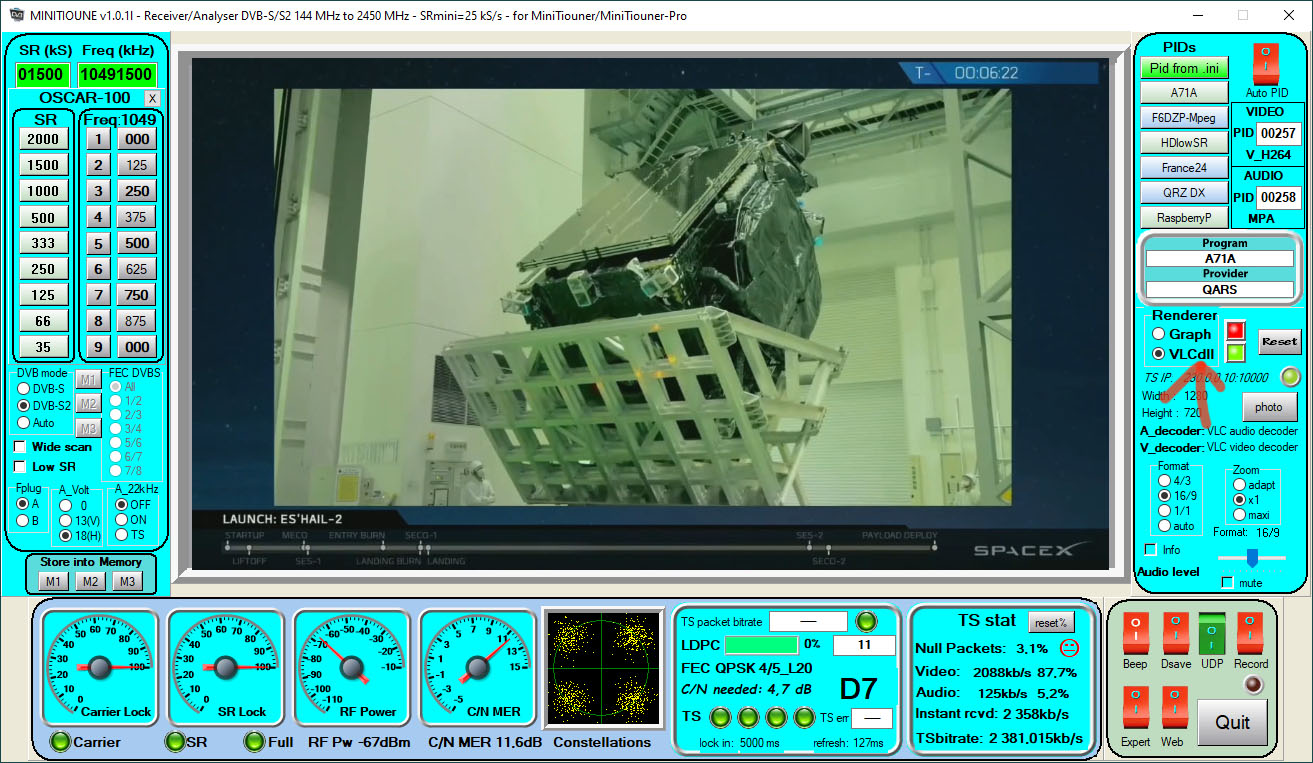
Task: Close the OSCAR-100 panel with X
Action: (x=152, y=98)
